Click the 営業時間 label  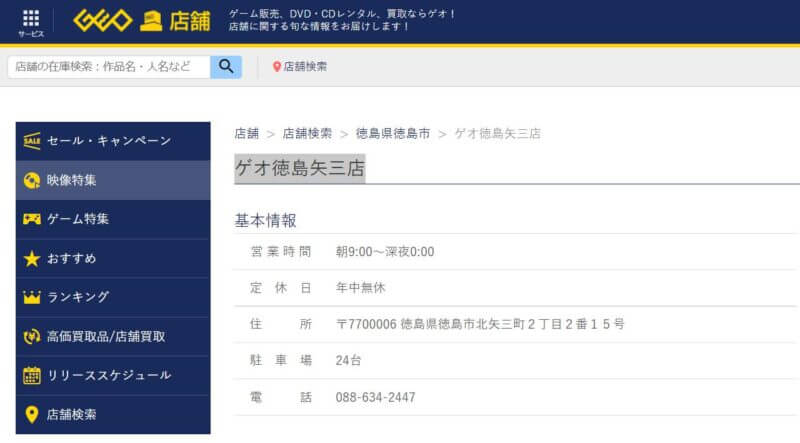click(281, 252)
